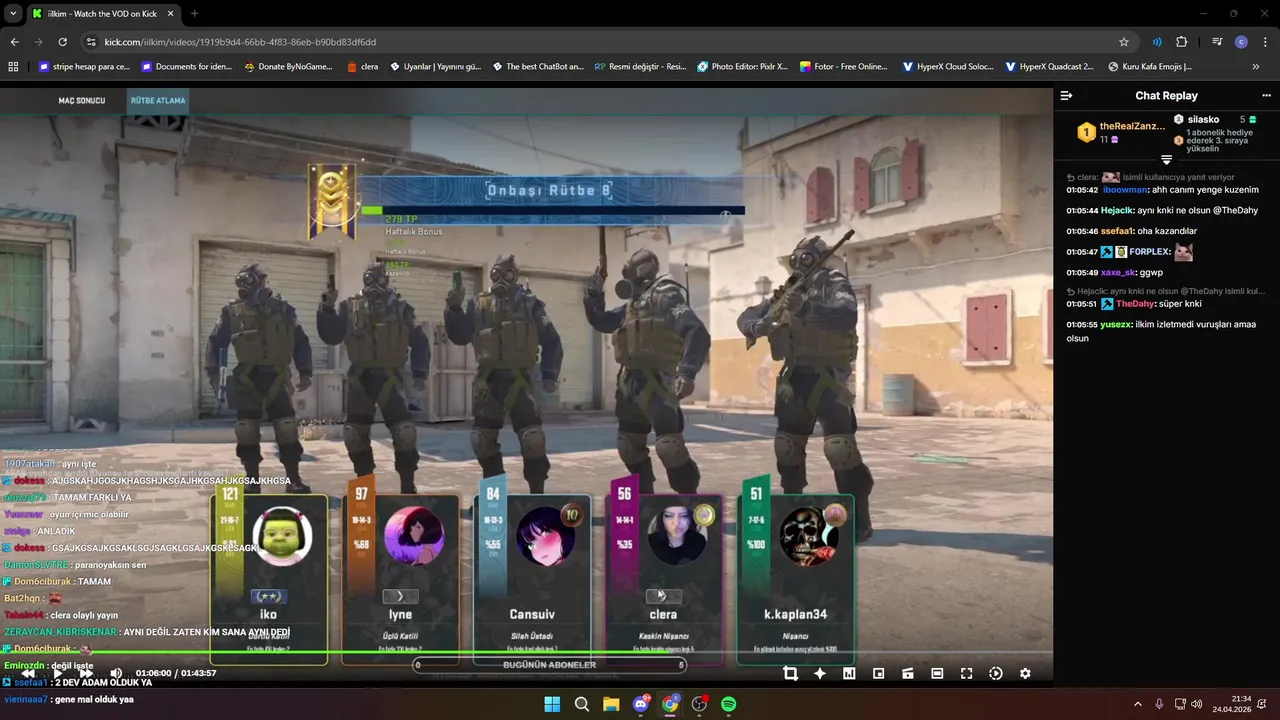This screenshot has width=1280, height=720.
Task: View site information icon in address bar
Action: pos(91,42)
